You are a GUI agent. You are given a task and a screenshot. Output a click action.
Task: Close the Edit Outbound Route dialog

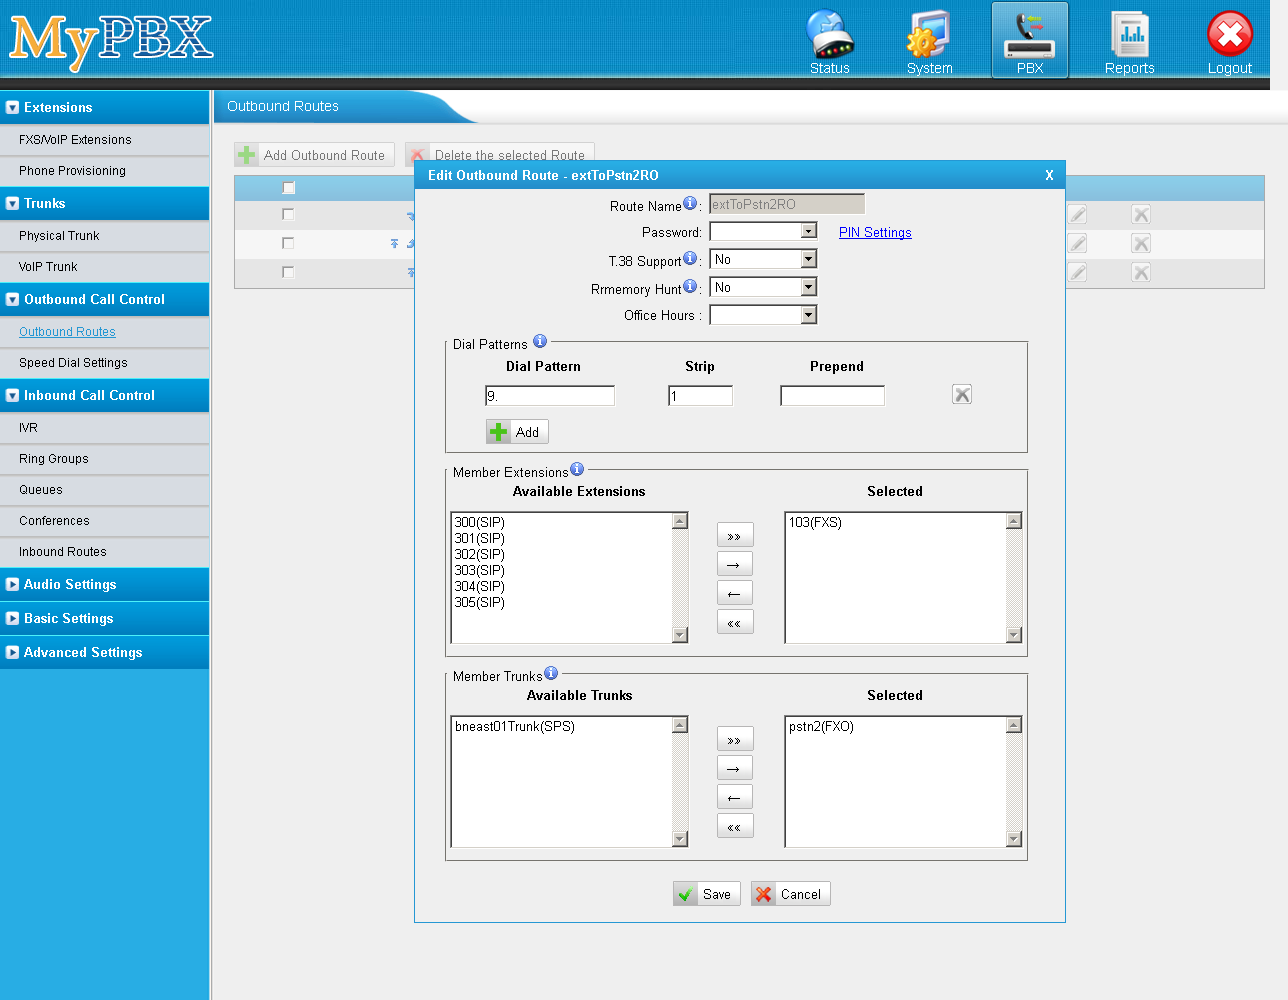coord(1049,175)
